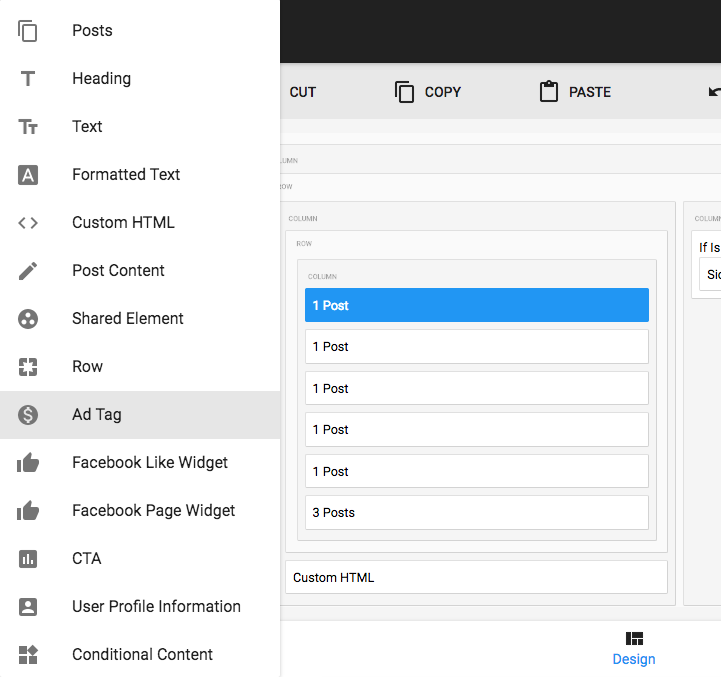Click the Ad Tag dollar icon
721x677 pixels.
tap(28, 415)
